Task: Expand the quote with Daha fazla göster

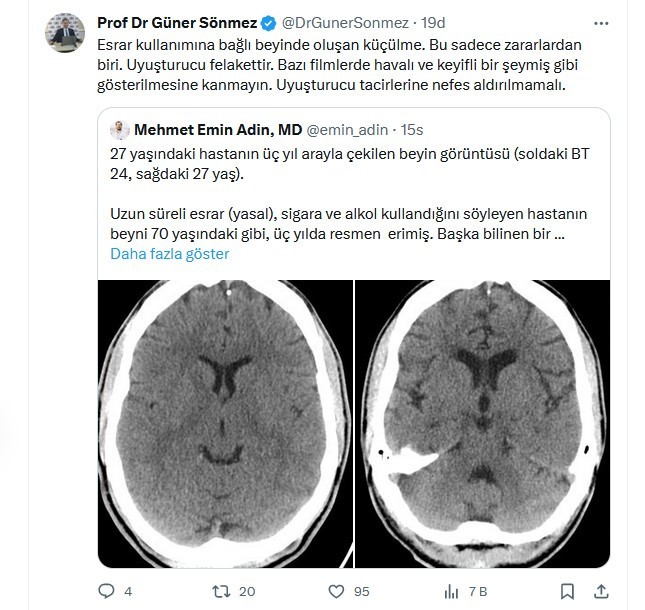Action: [169, 254]
